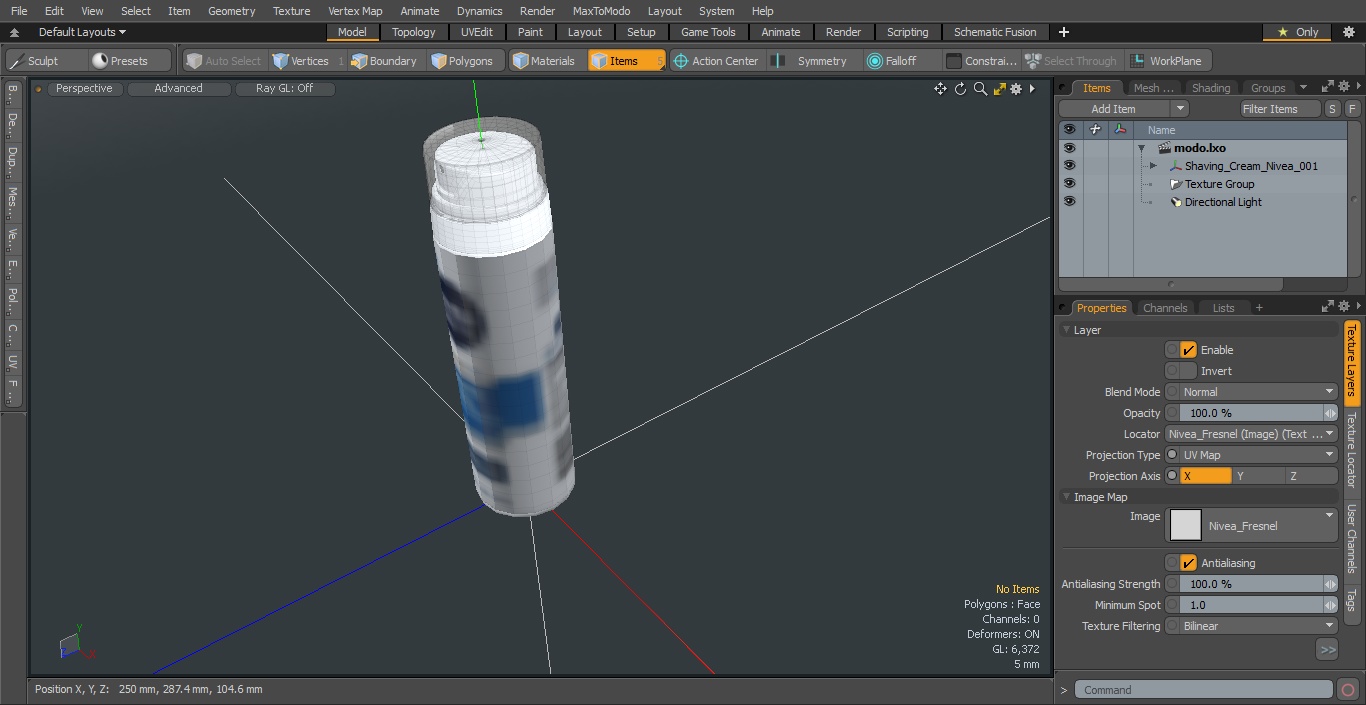This screenshot has height=705, width=1366.
Task: Open the Constraints options
Action: tap(982, 61)
